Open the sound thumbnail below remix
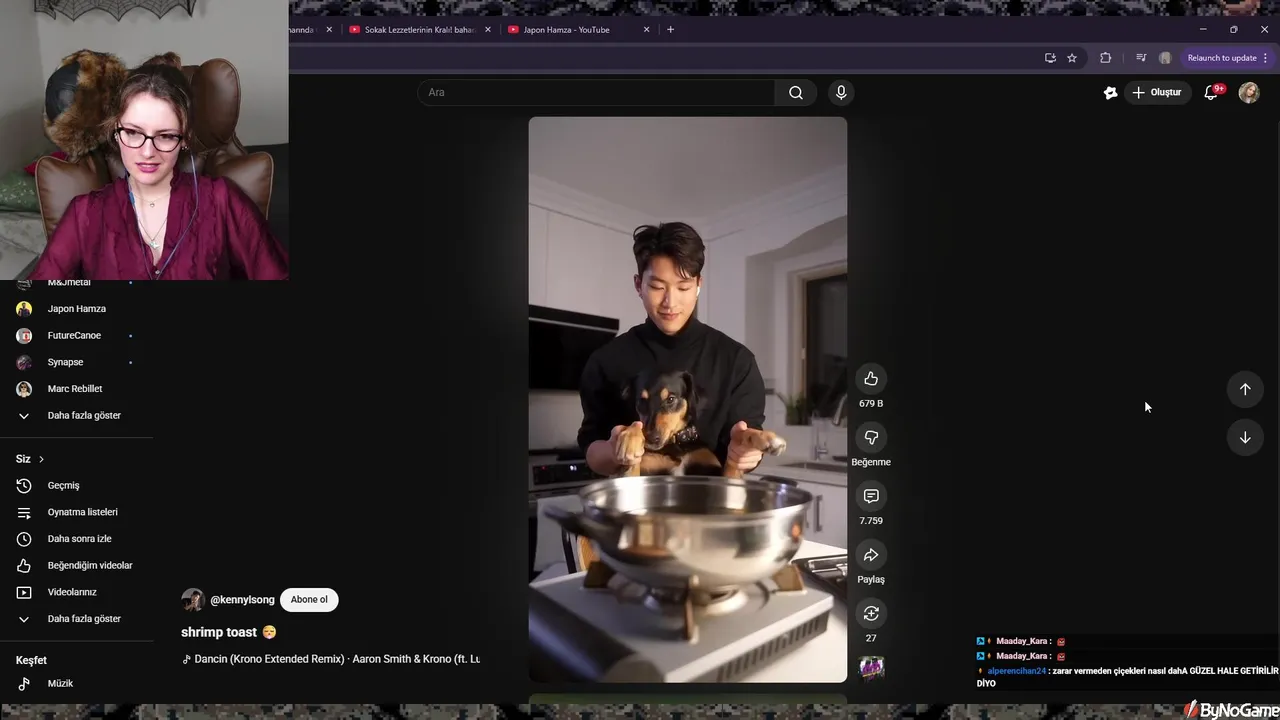 (x=872, y=667)
